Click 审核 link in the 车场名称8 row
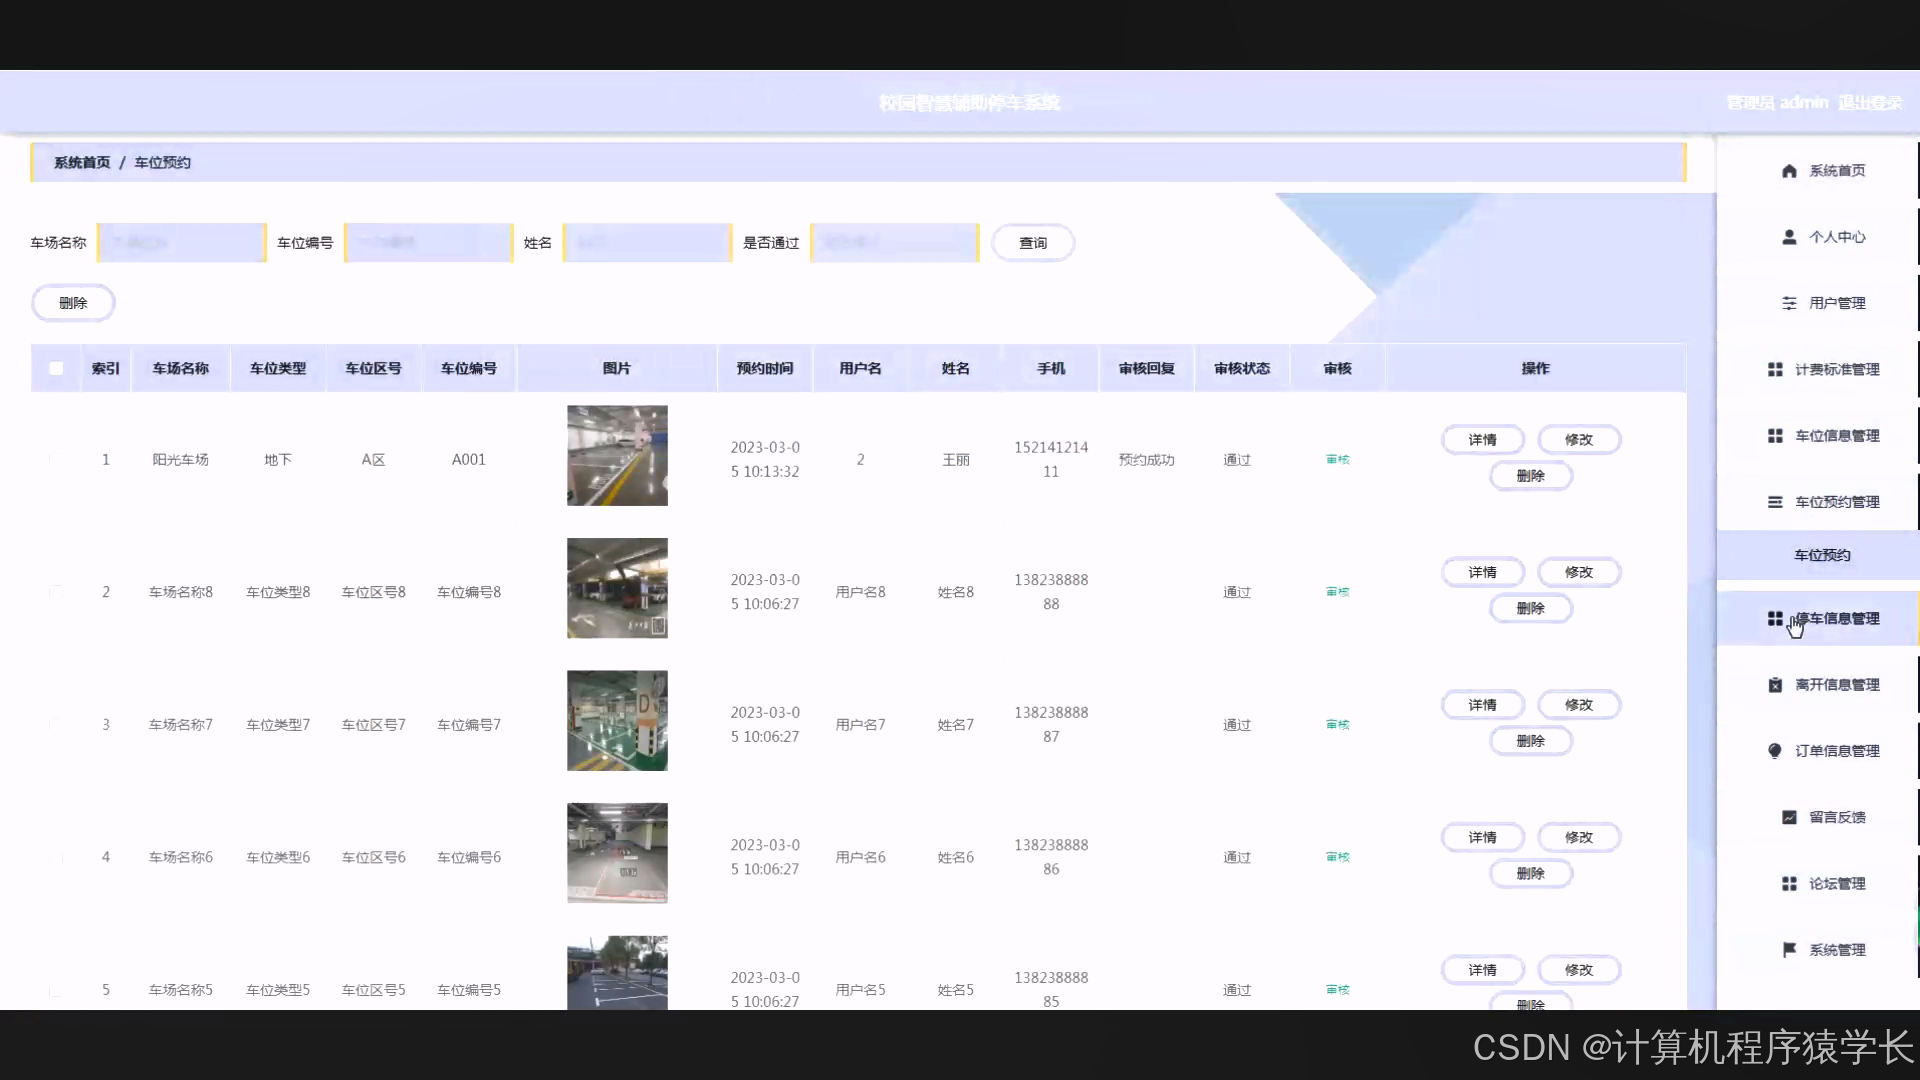1920x1080 pixels. click(x=1338, y=592)
